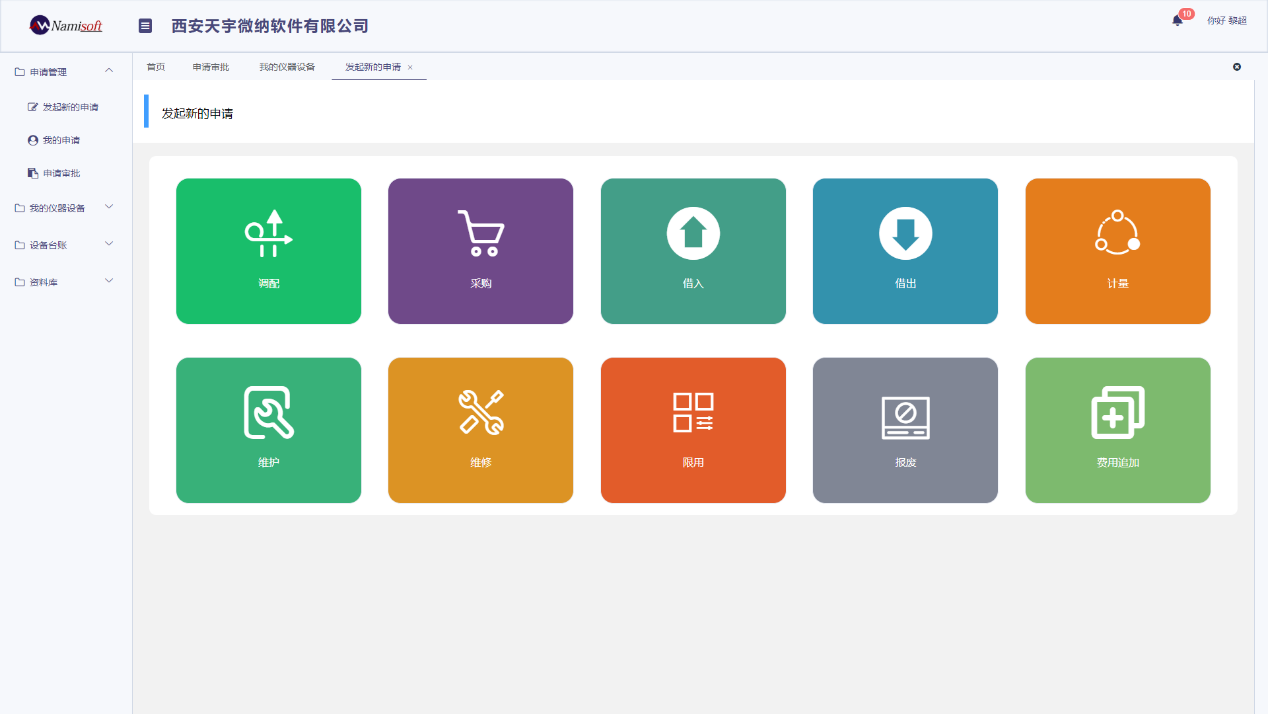Toggle the sidebar with the hamburger icon
Screen dimensions: 1268x714
(145, 26)
